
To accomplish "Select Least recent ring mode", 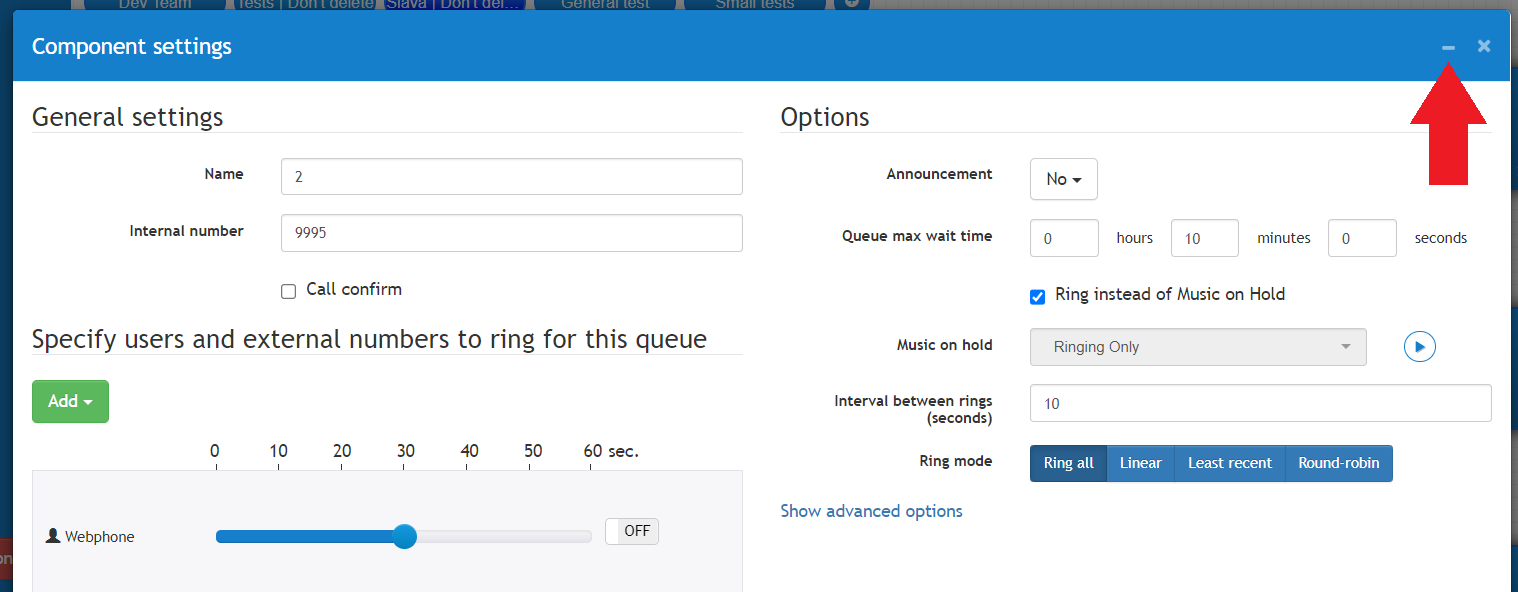I will (x=1229, y=463).
